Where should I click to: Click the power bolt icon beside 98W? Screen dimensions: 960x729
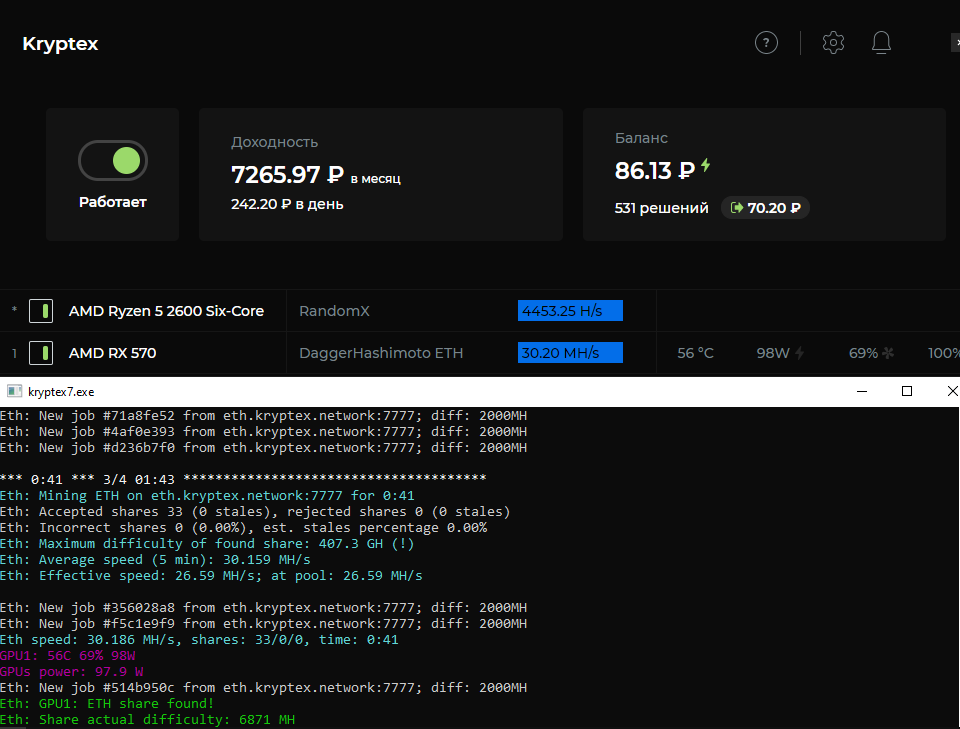click(x=799, y=353)
